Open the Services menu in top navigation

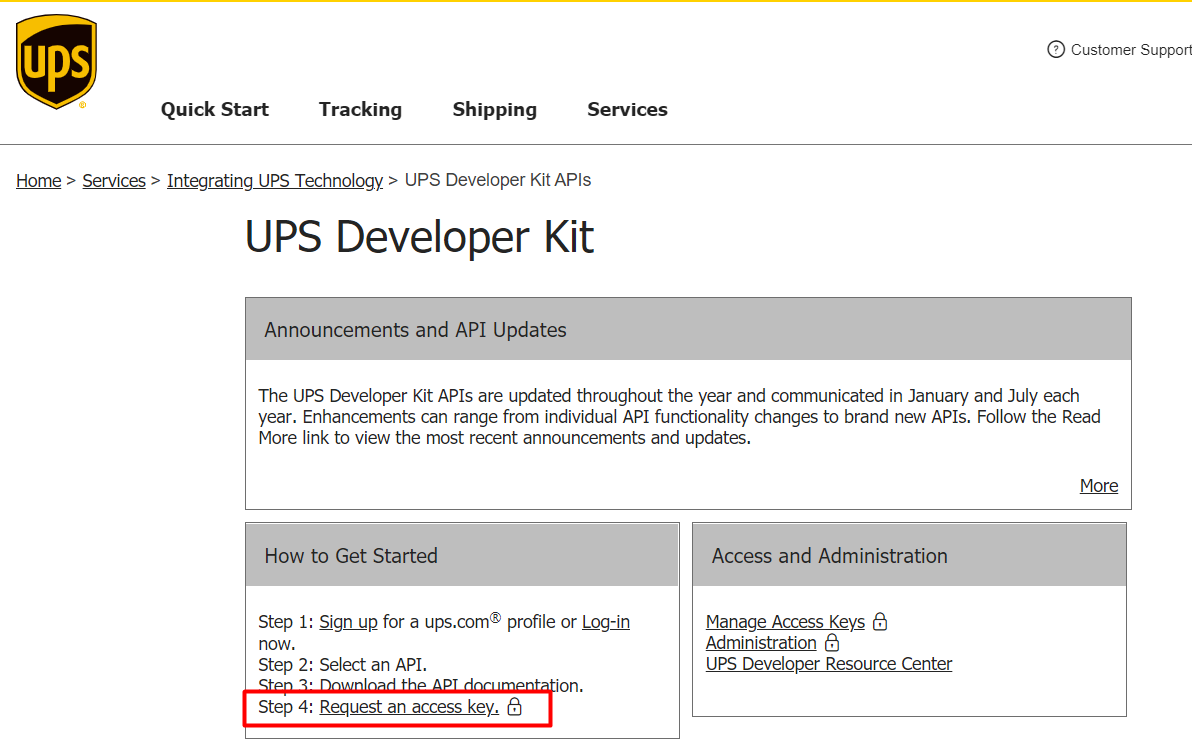627,110
